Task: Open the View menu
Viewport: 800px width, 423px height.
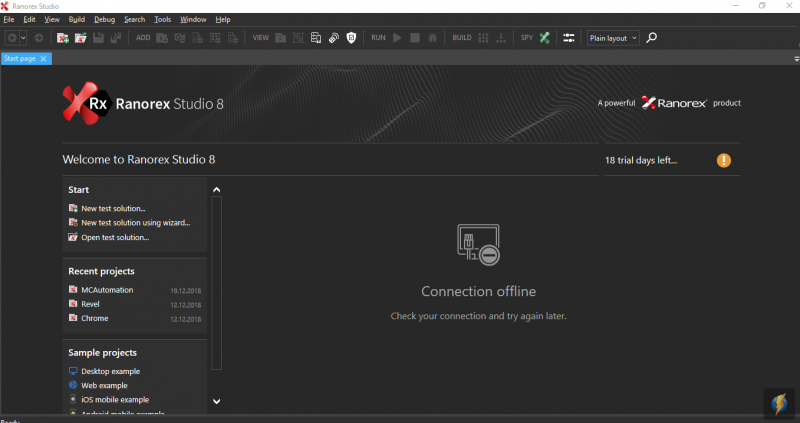Action: [52, 19]
